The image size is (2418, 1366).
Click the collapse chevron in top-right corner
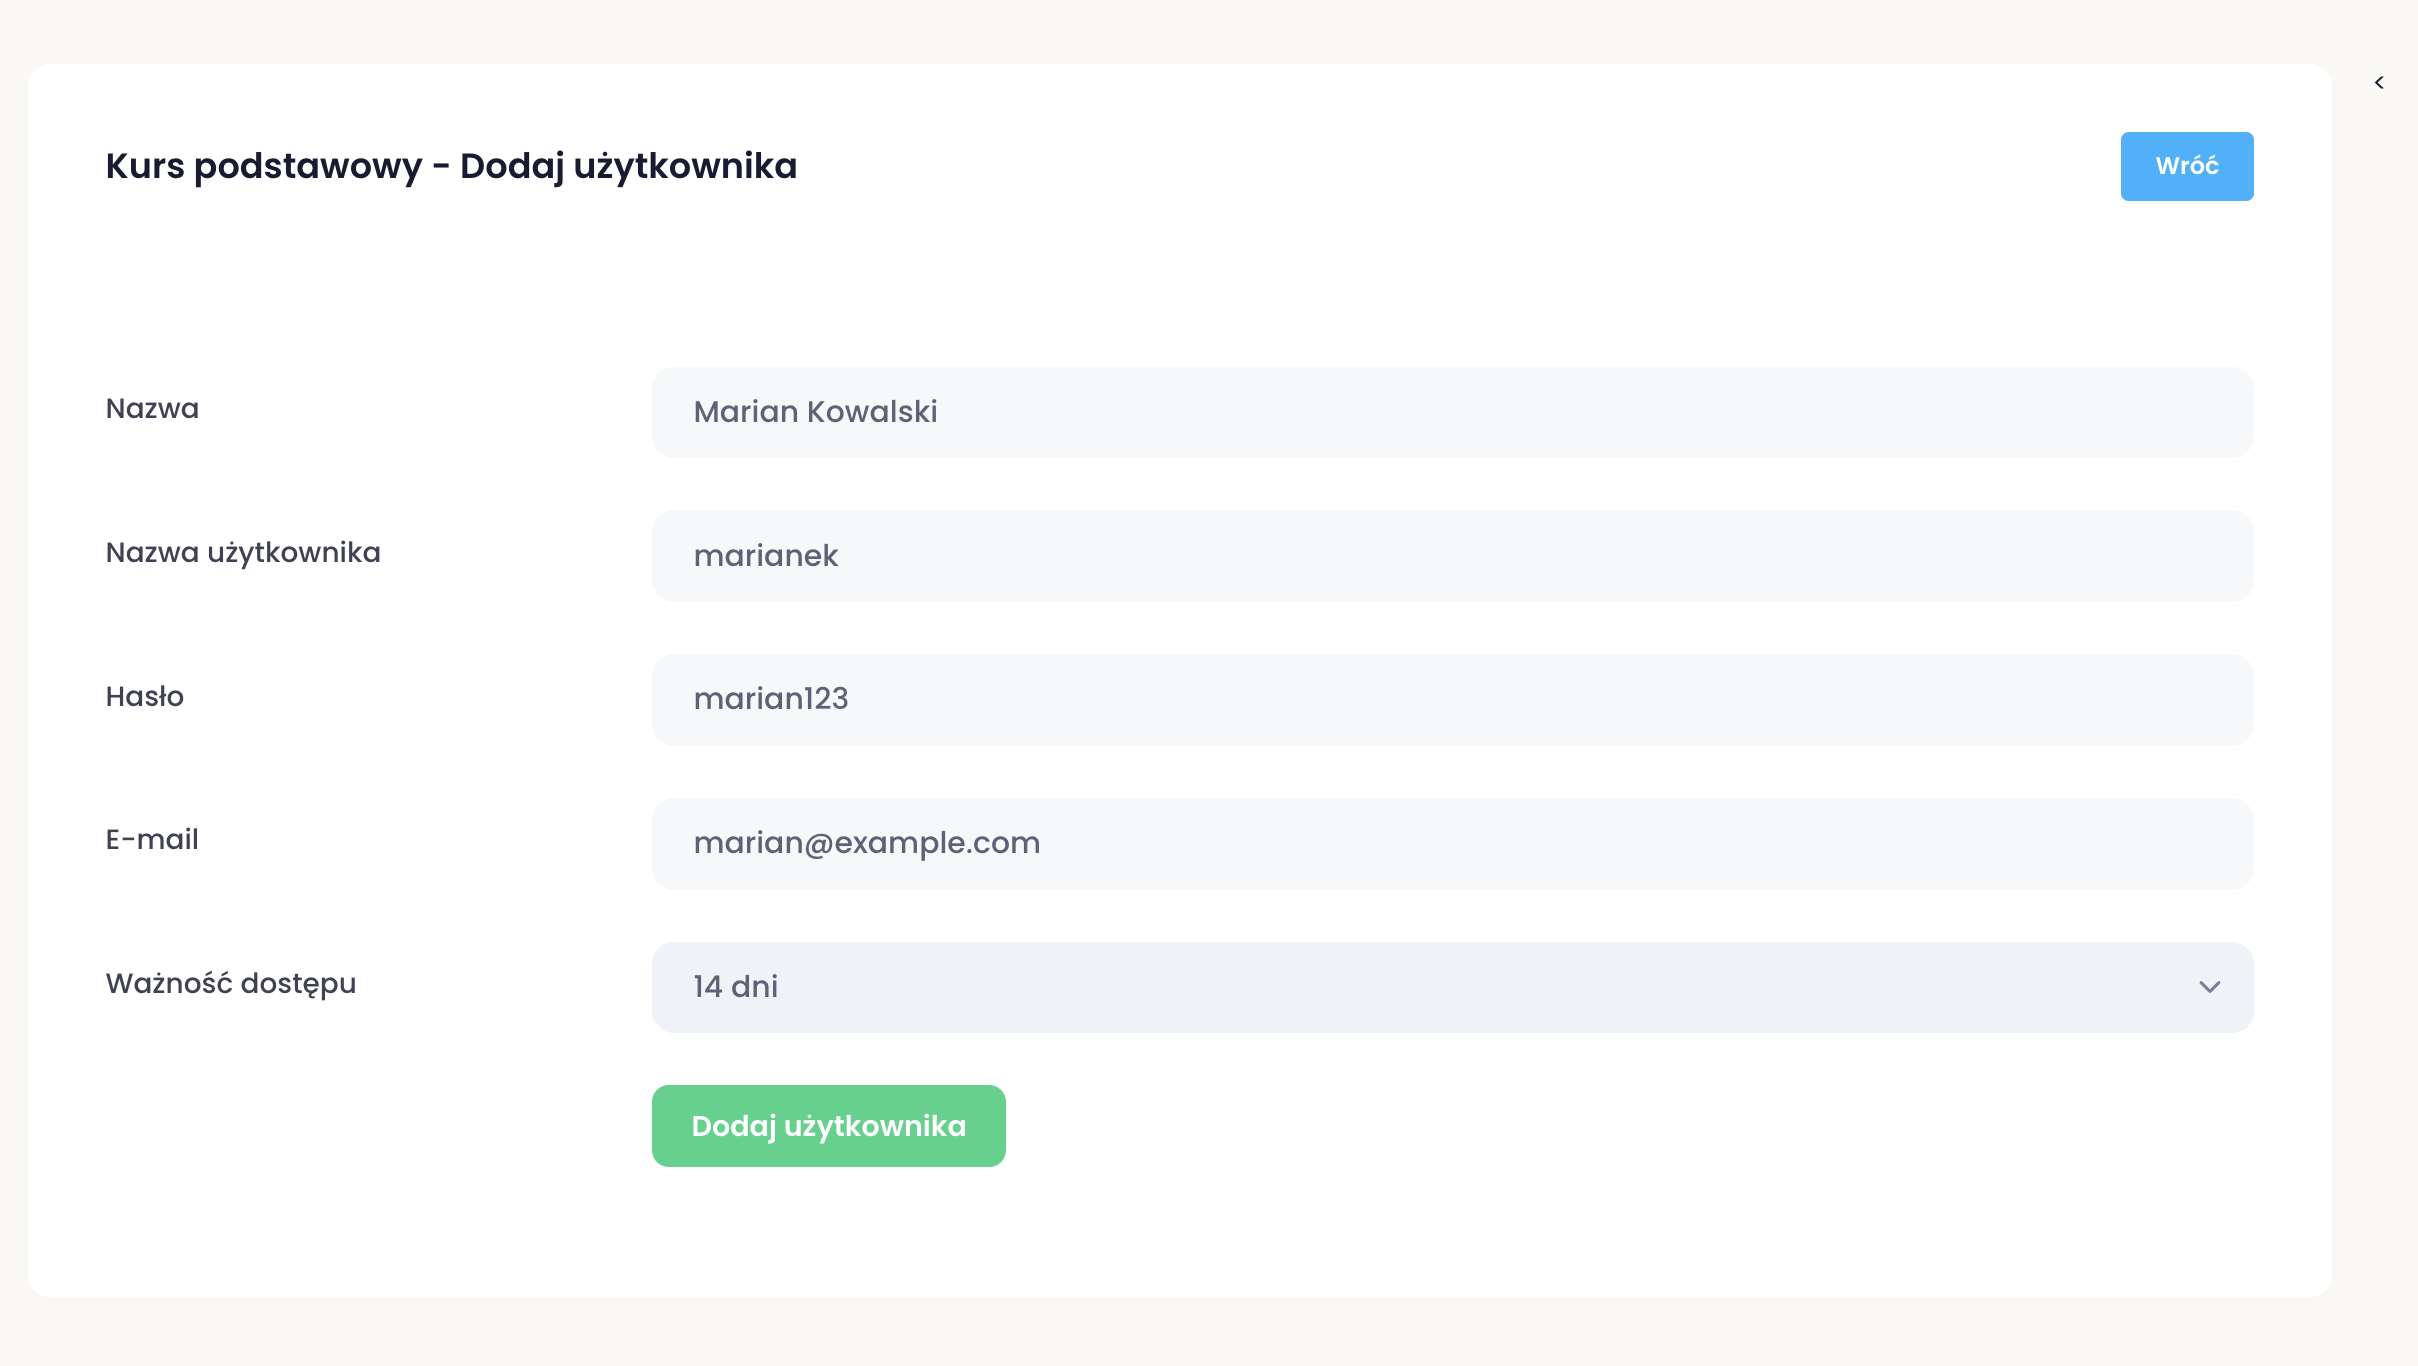tap(2379, 83)
